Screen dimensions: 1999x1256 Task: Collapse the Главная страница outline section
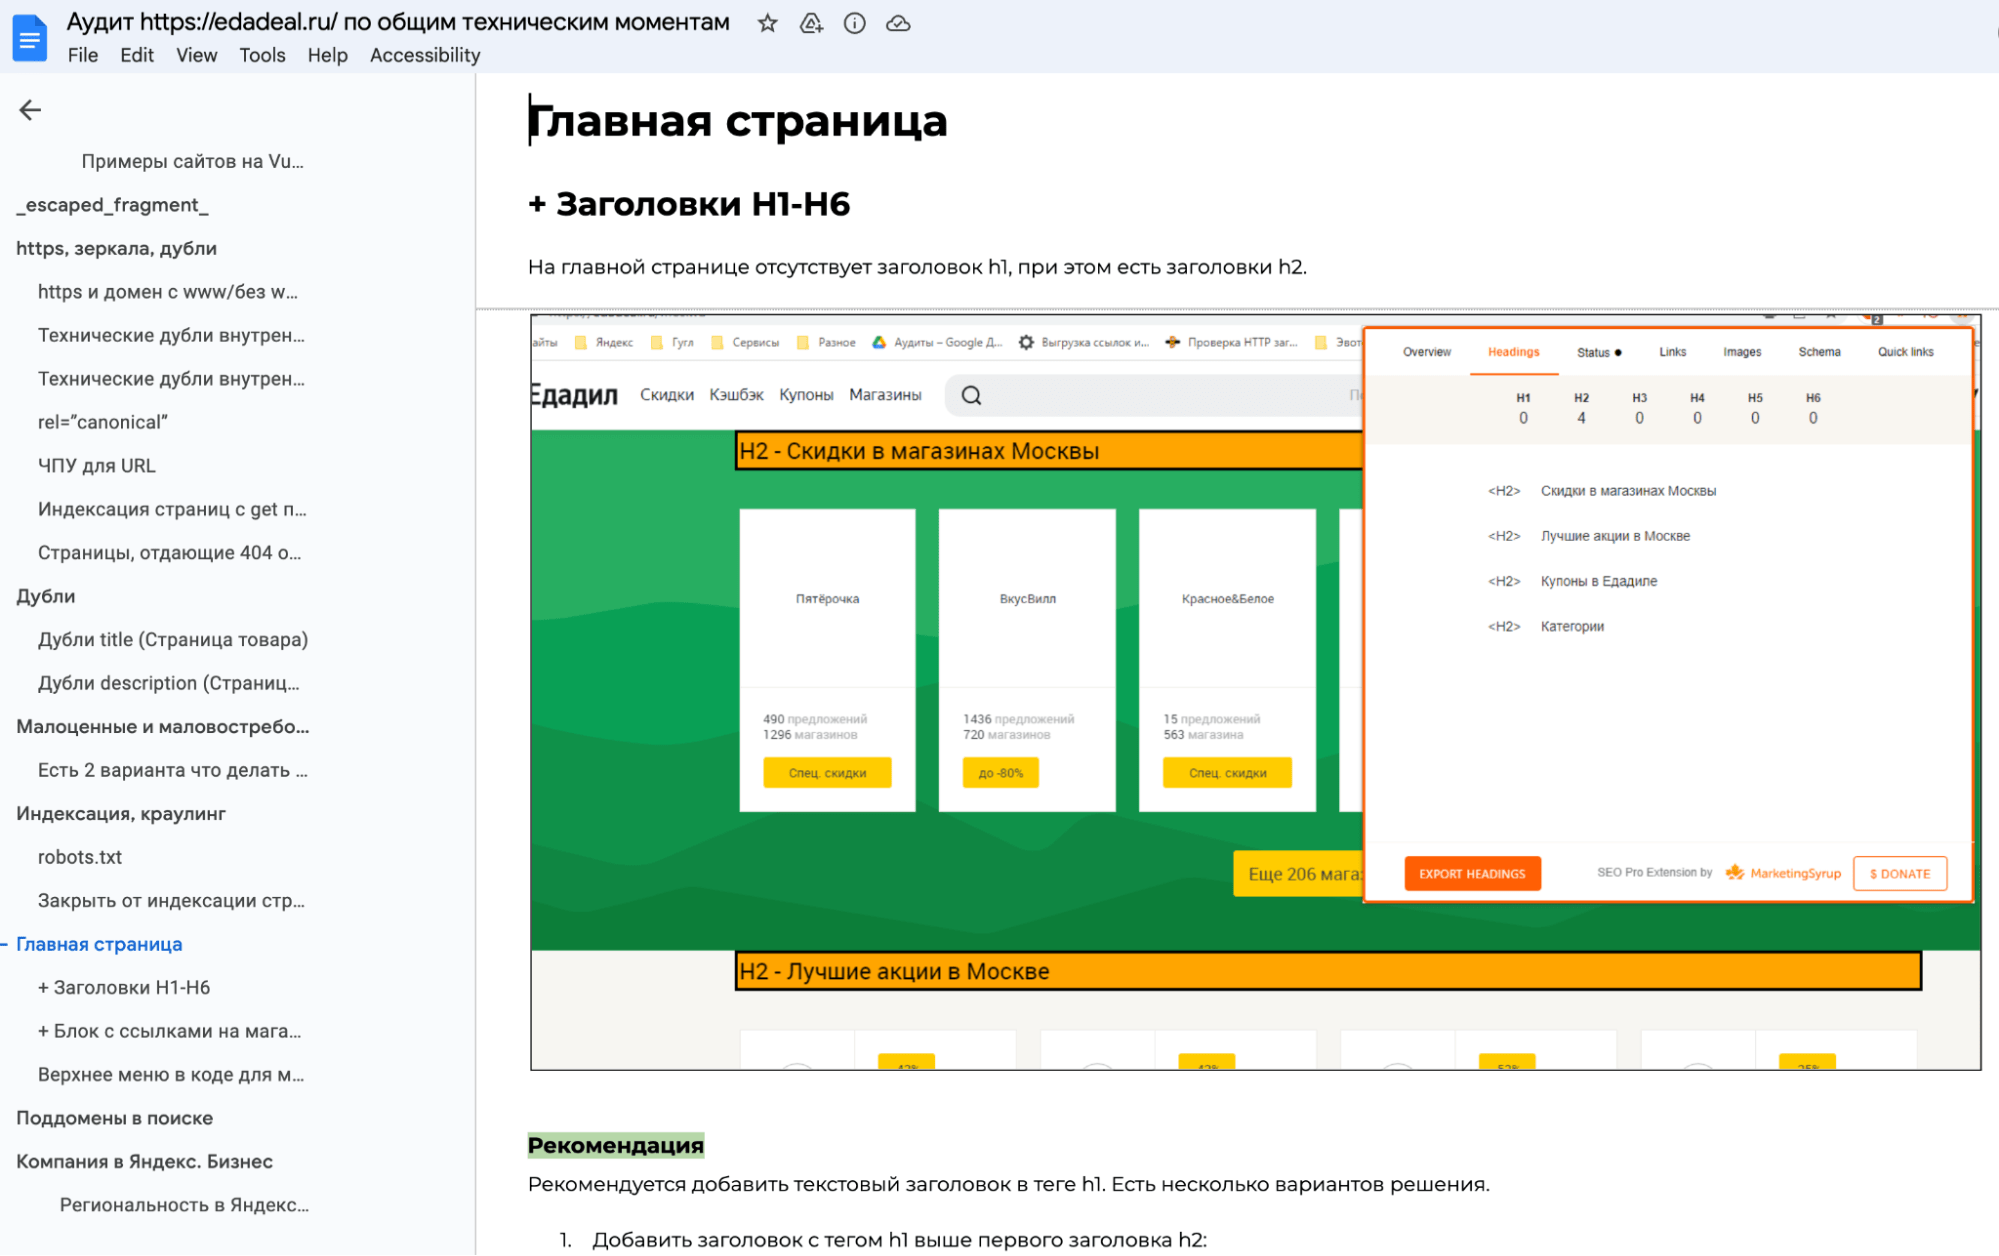(x=5, y=944)
